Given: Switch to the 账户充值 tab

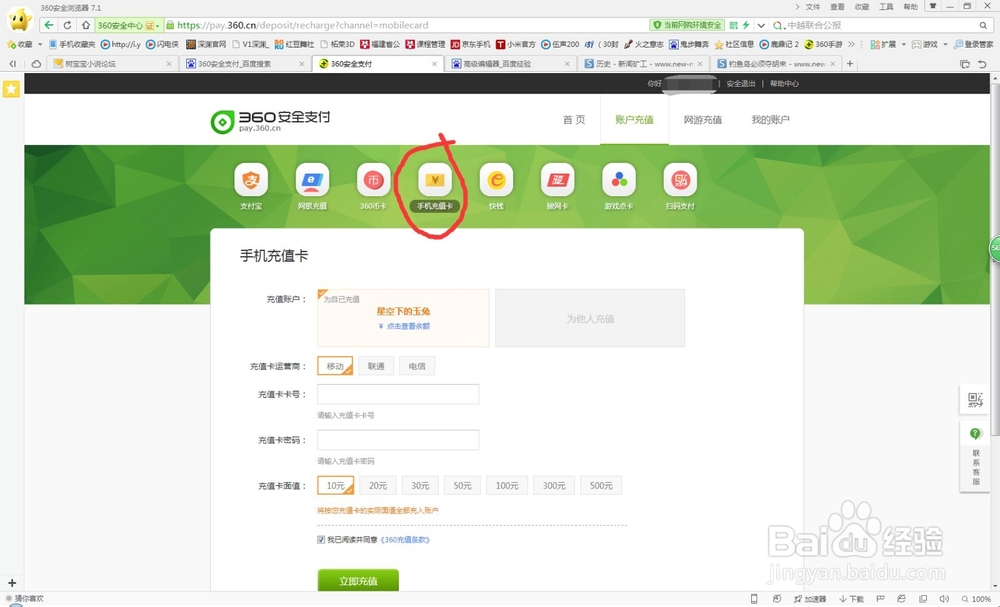Looking at the screenshot, I should tap(633, 117).
